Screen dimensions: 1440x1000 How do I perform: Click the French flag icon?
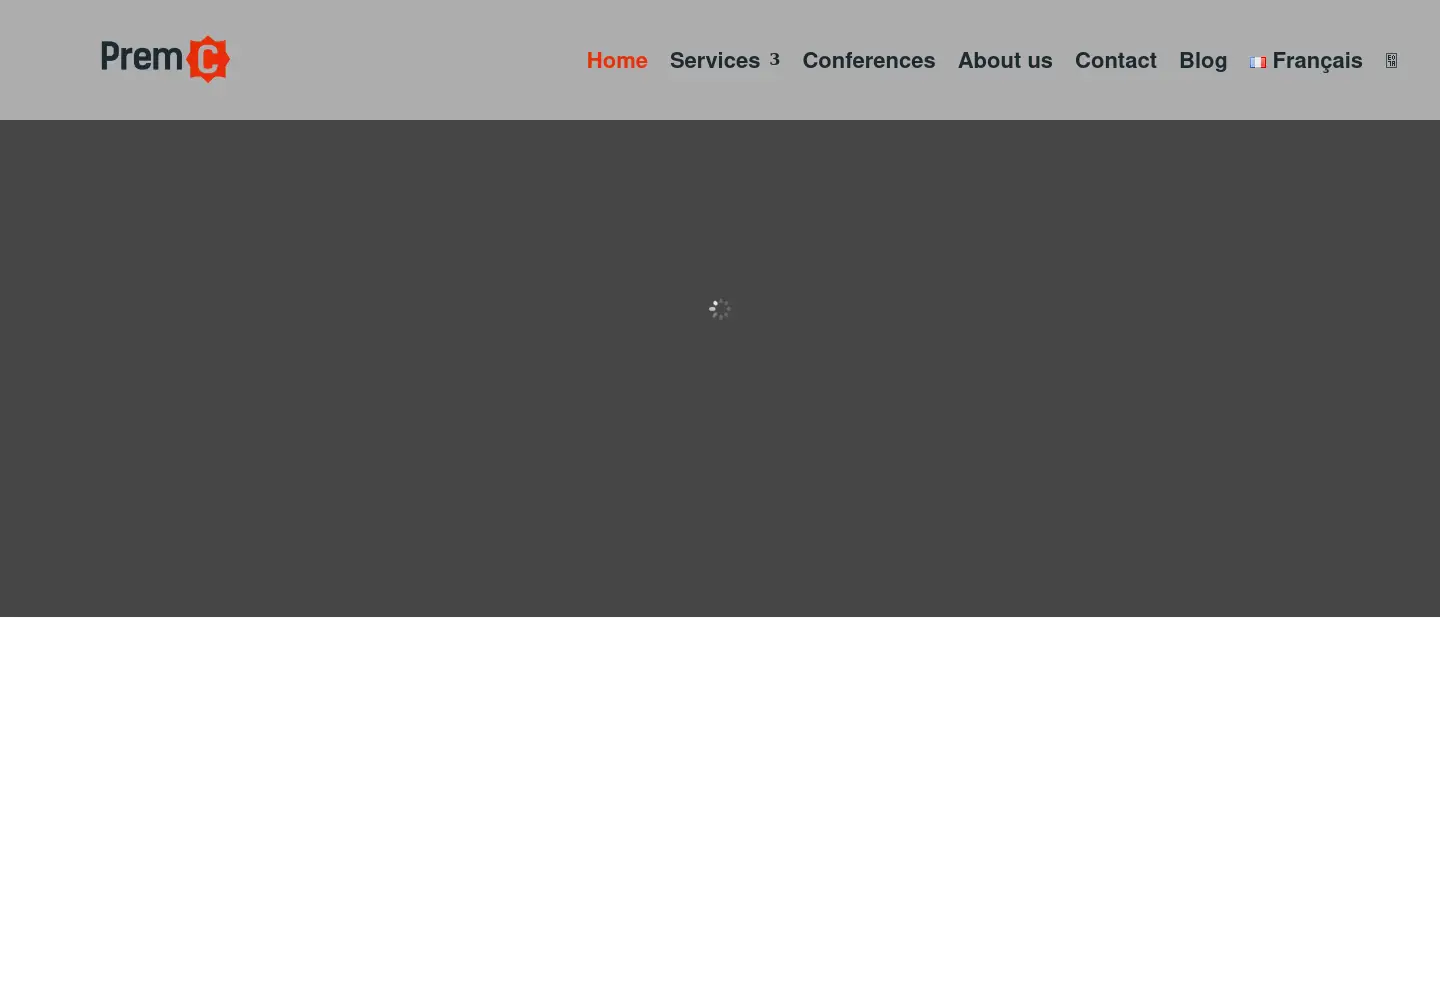(1258, 62)
